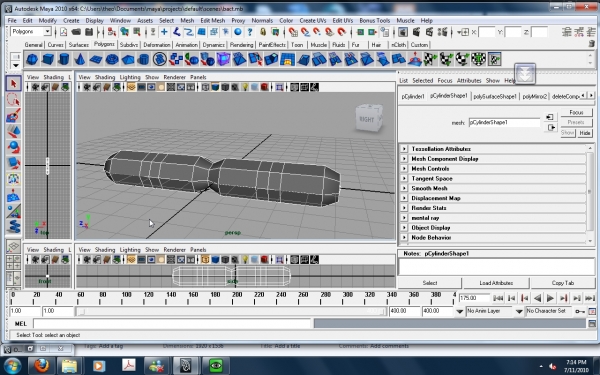Click the Select button below Notes
This screenshot has width=600, height=375.
(x=430, y=283)
